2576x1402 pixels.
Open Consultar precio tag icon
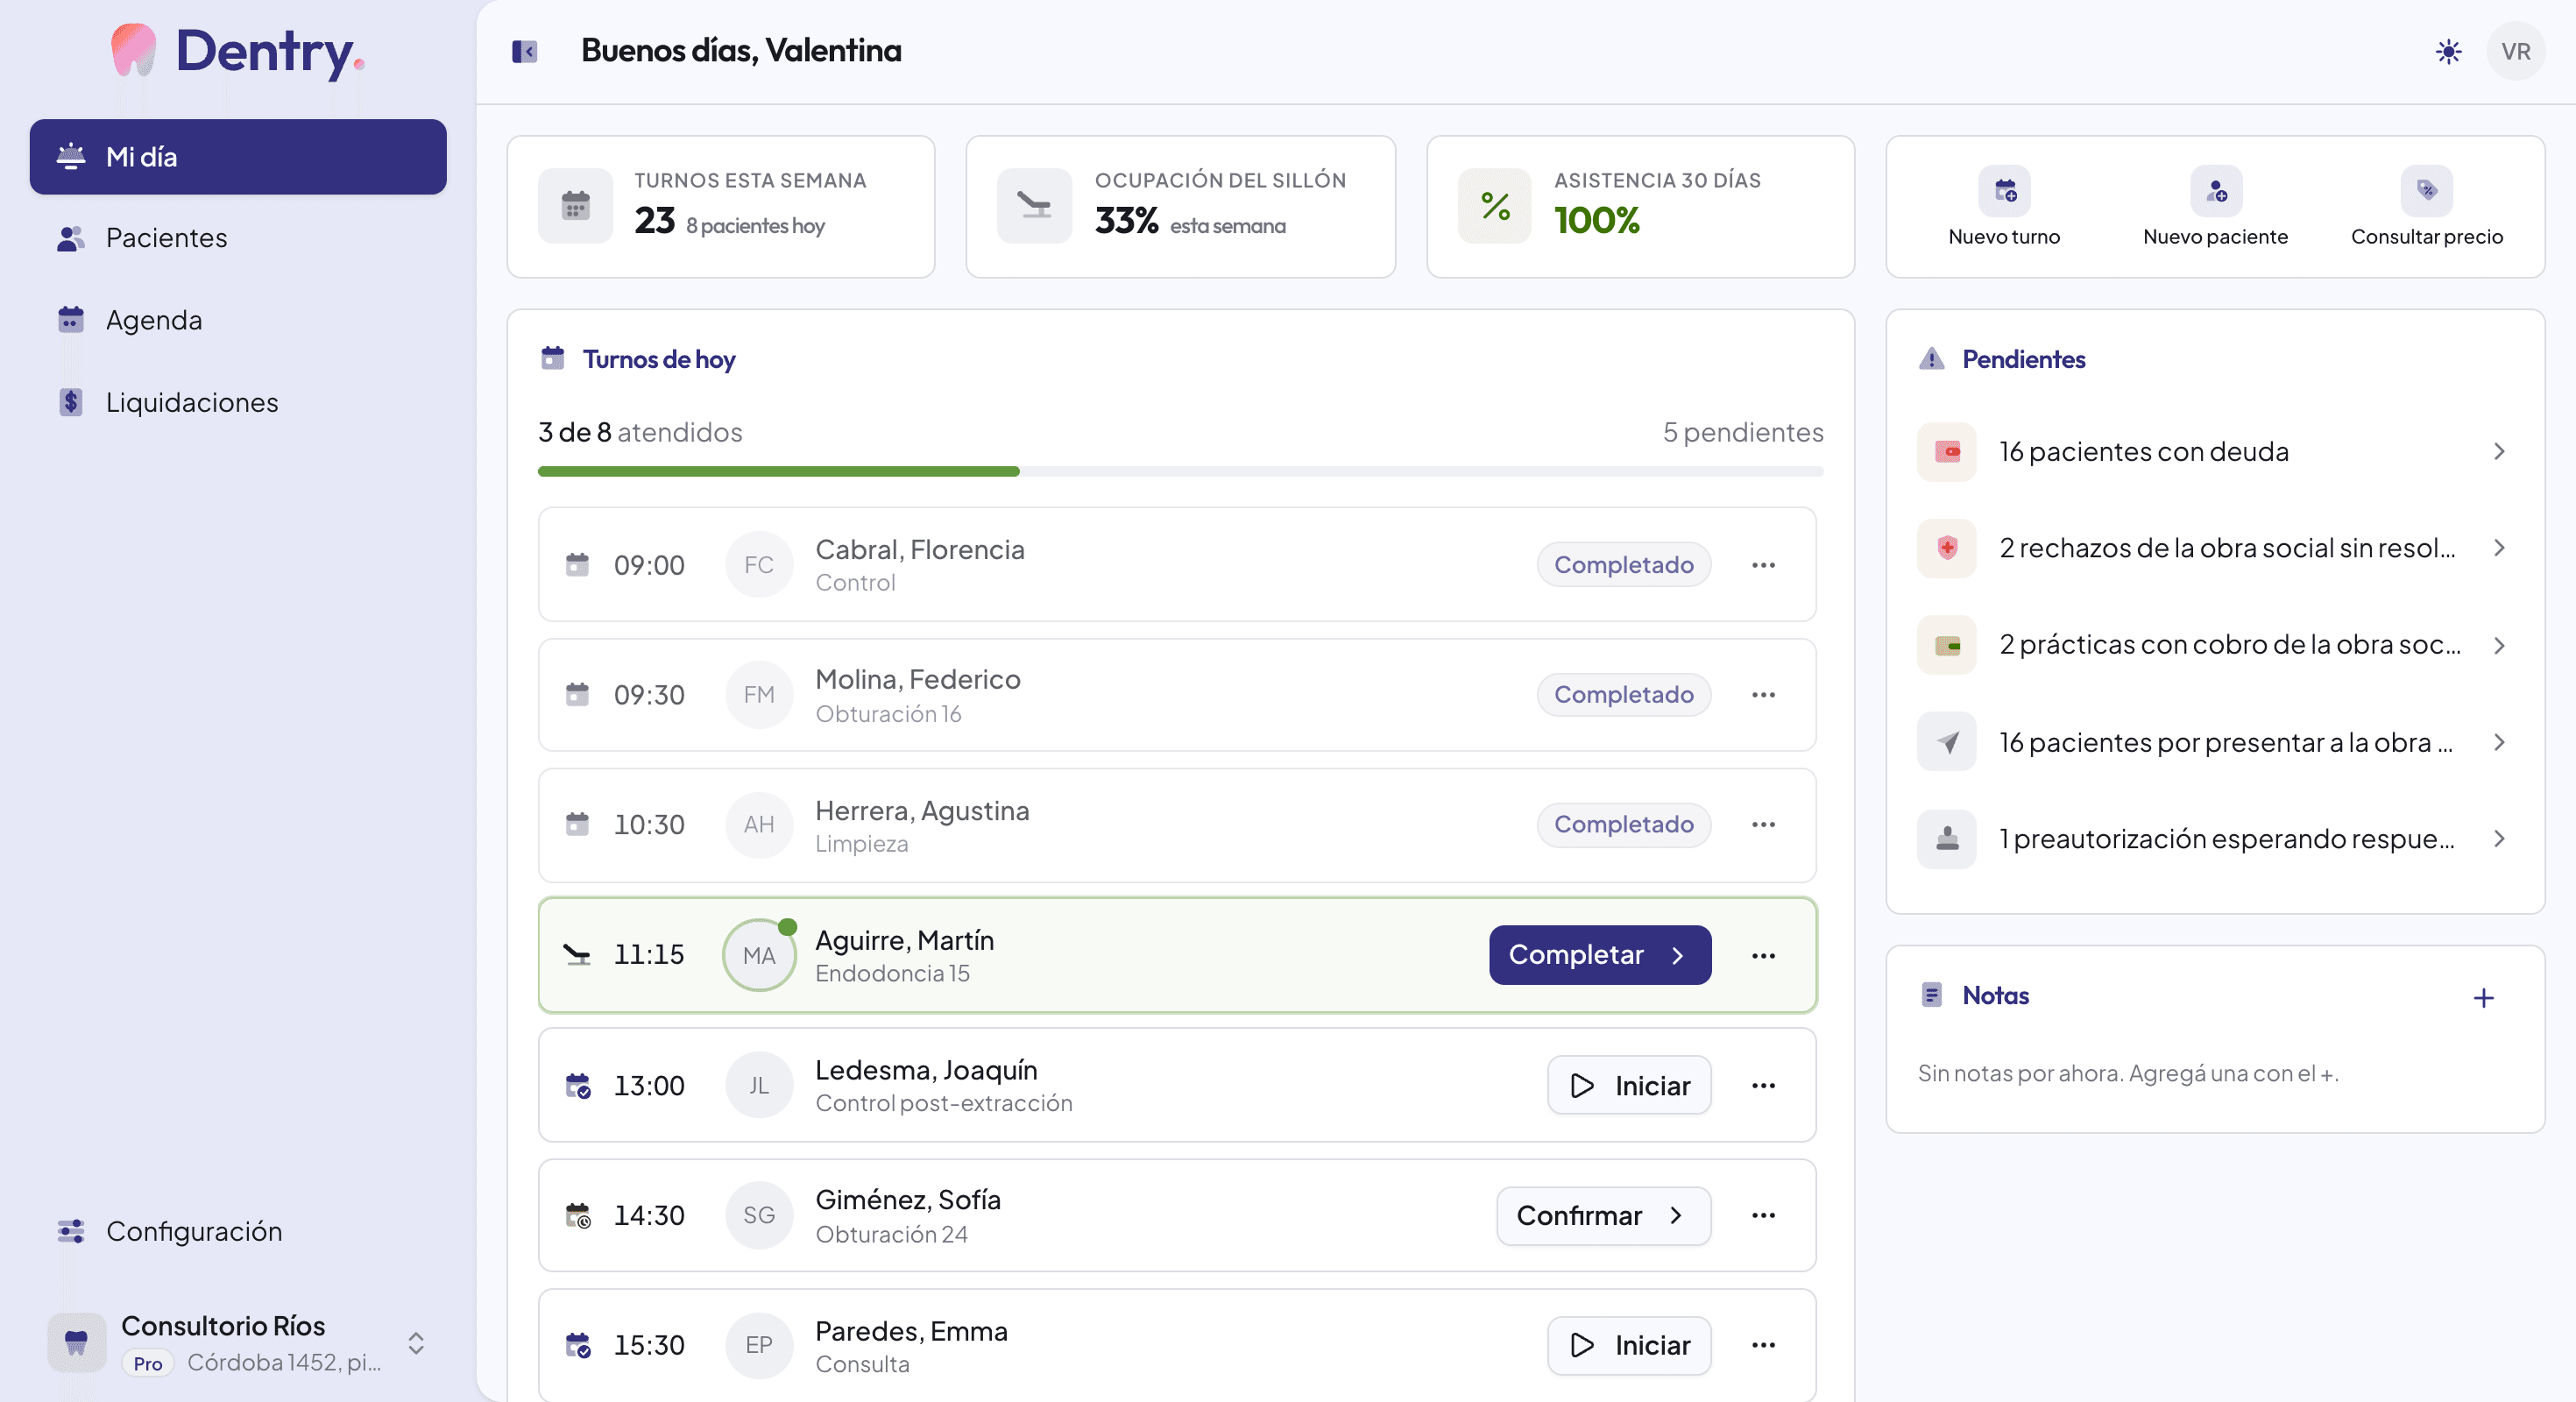tap(2426, 191)
